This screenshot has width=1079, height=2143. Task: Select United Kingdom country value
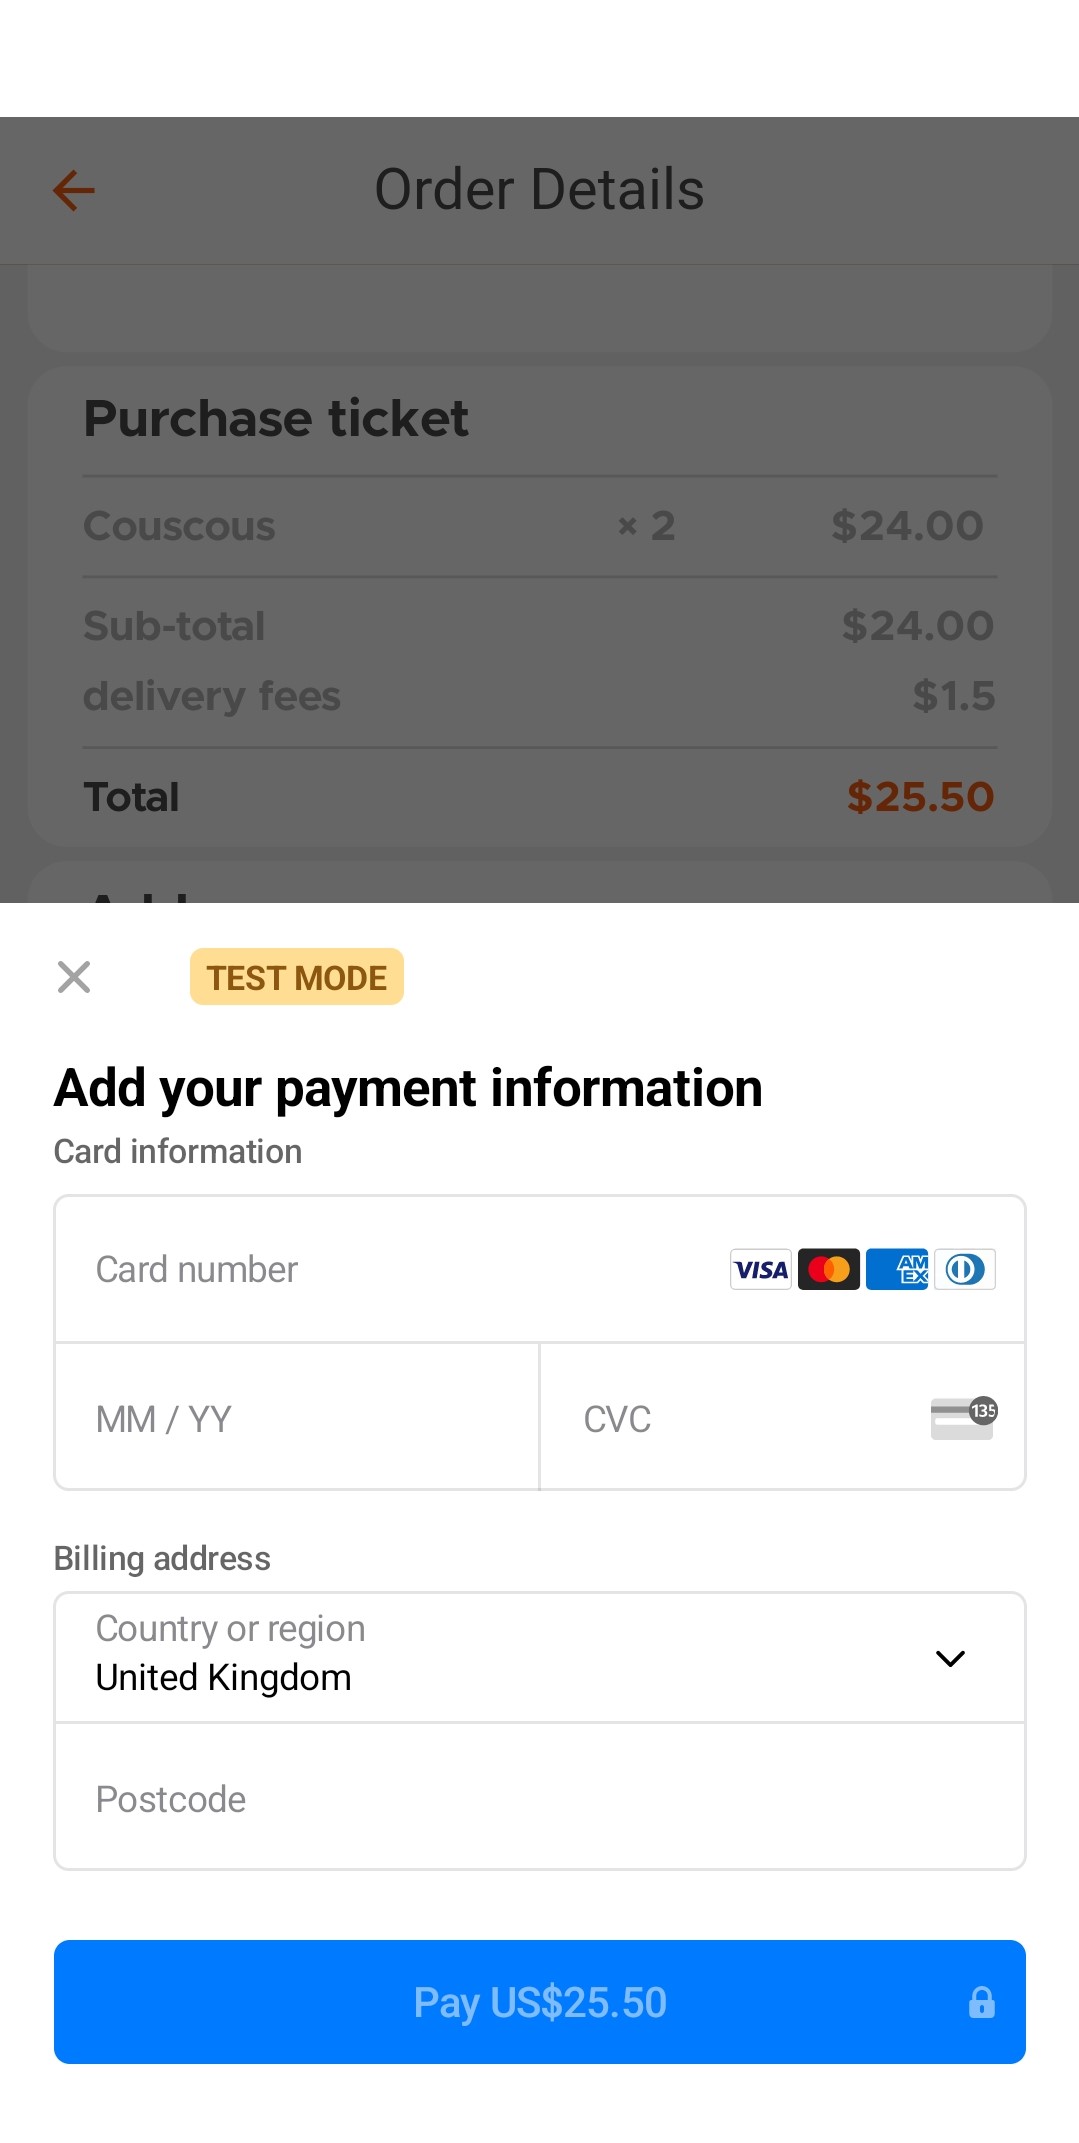223,1678
